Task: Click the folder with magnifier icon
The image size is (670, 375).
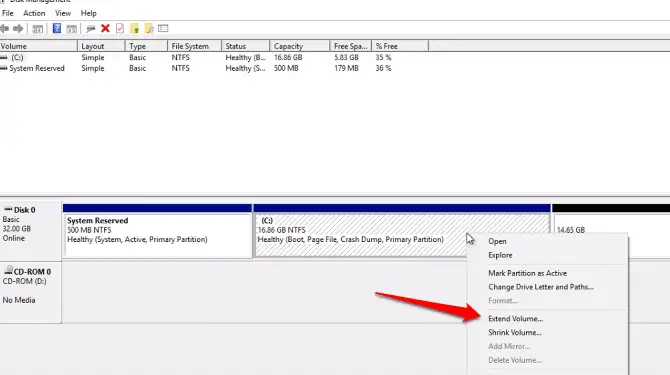Action: 149,29
